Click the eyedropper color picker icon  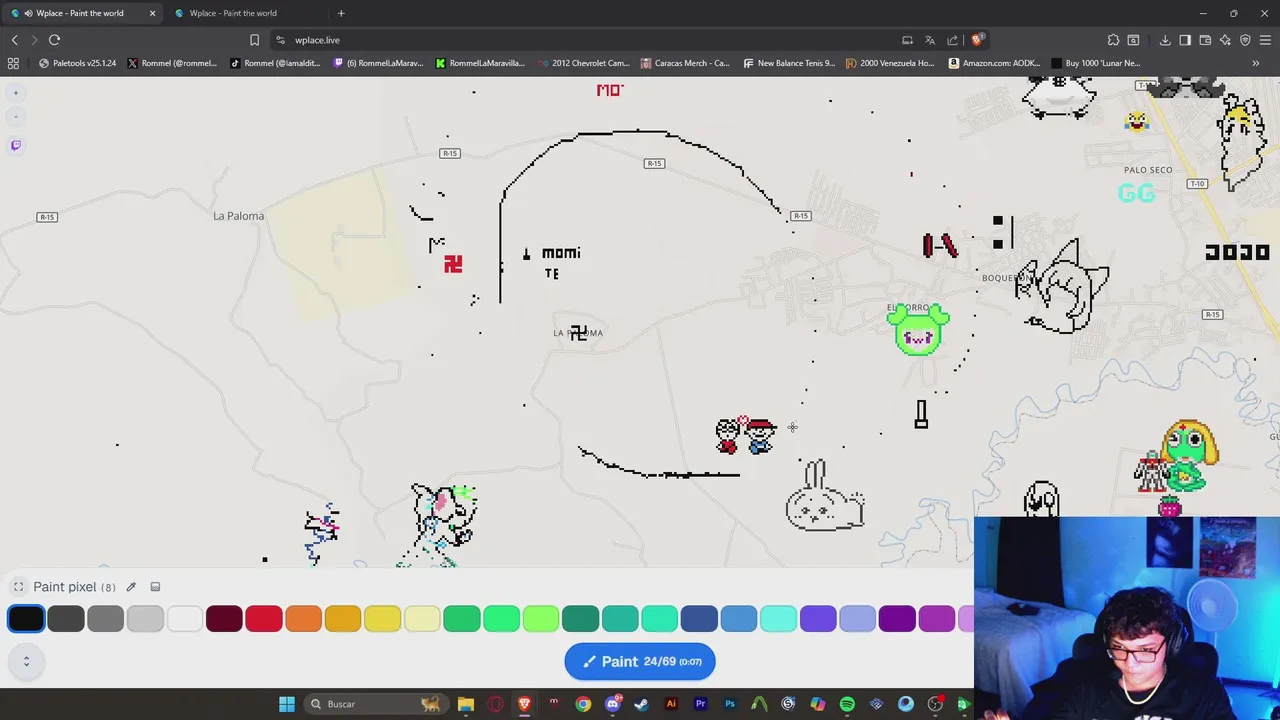(131, 587)
